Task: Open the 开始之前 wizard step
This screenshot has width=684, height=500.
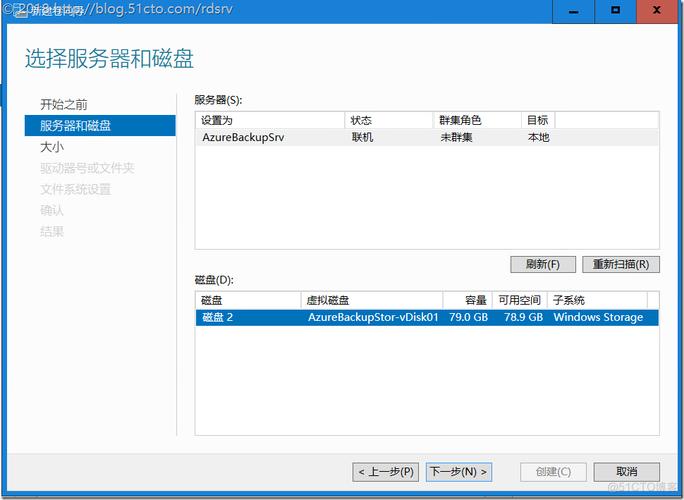Action: pyautogui.click(x=64, y=104)
